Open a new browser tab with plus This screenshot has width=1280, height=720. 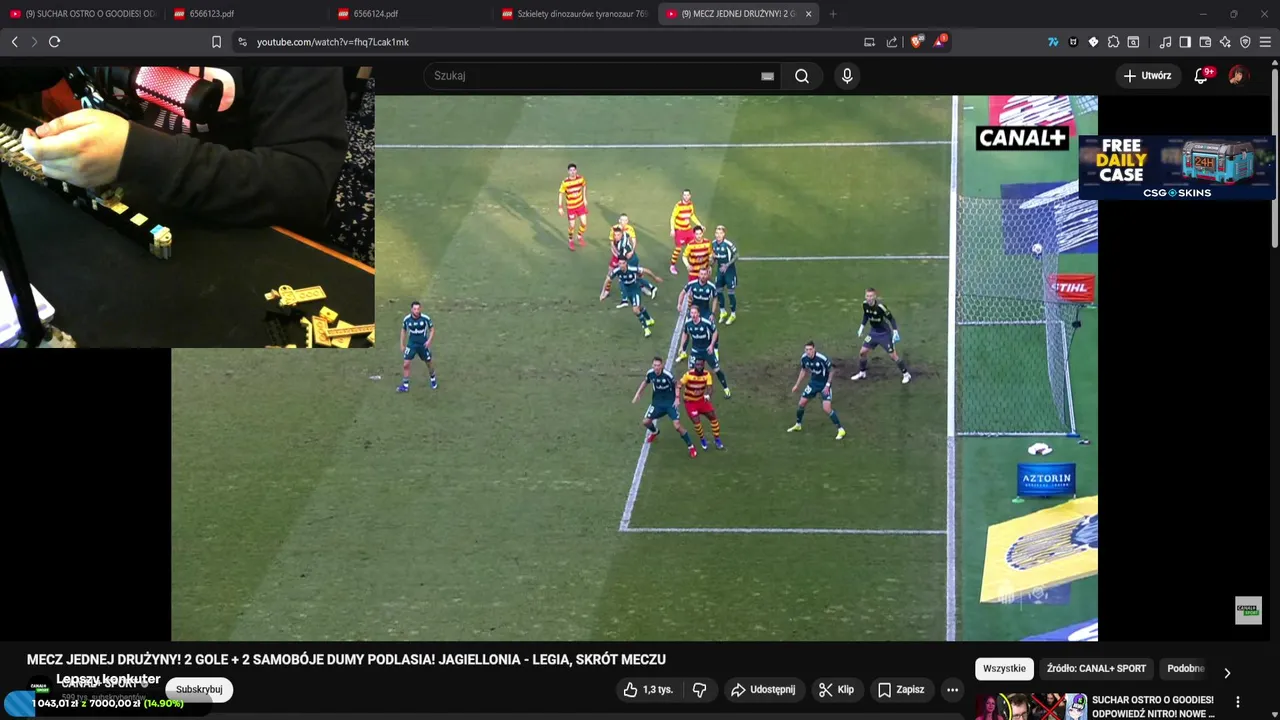pyautogui.click(x=833, y=14)
